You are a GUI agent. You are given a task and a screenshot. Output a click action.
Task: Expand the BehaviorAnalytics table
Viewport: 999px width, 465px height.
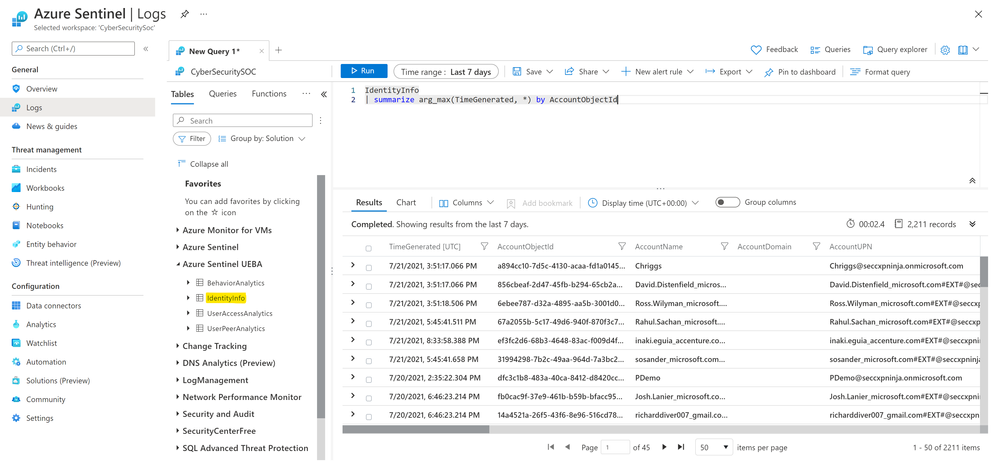[x=188, y=282]
